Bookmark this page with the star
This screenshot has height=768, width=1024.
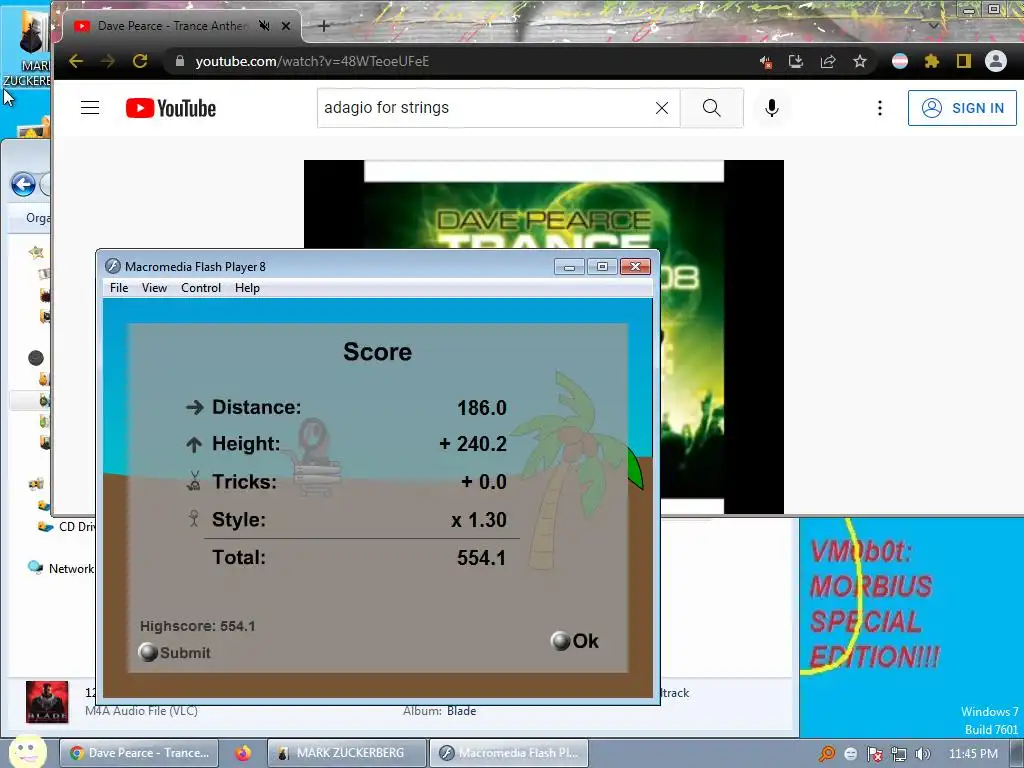[x=859, y=61]
